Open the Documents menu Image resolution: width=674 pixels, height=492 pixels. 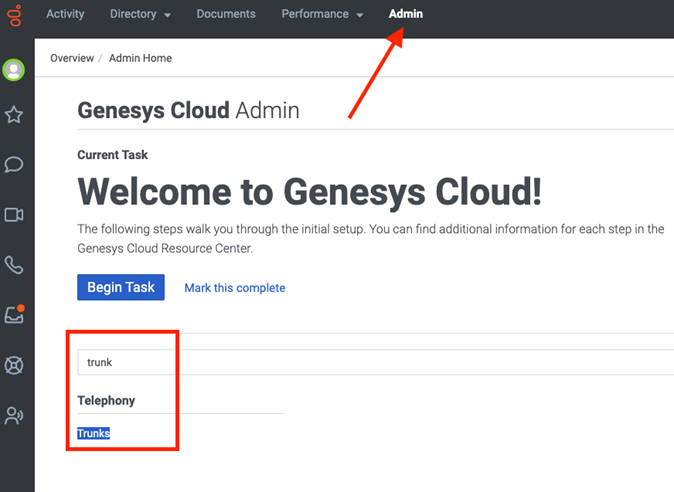(226, 15)
